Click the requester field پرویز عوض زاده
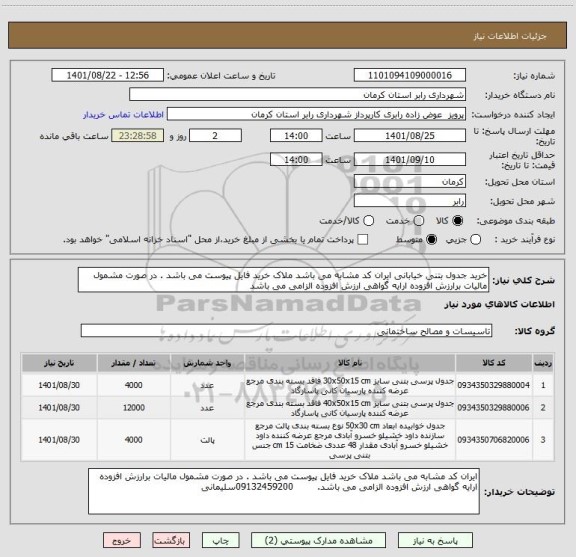This screenshot has height=557, width=576. [x=316, y=114]
